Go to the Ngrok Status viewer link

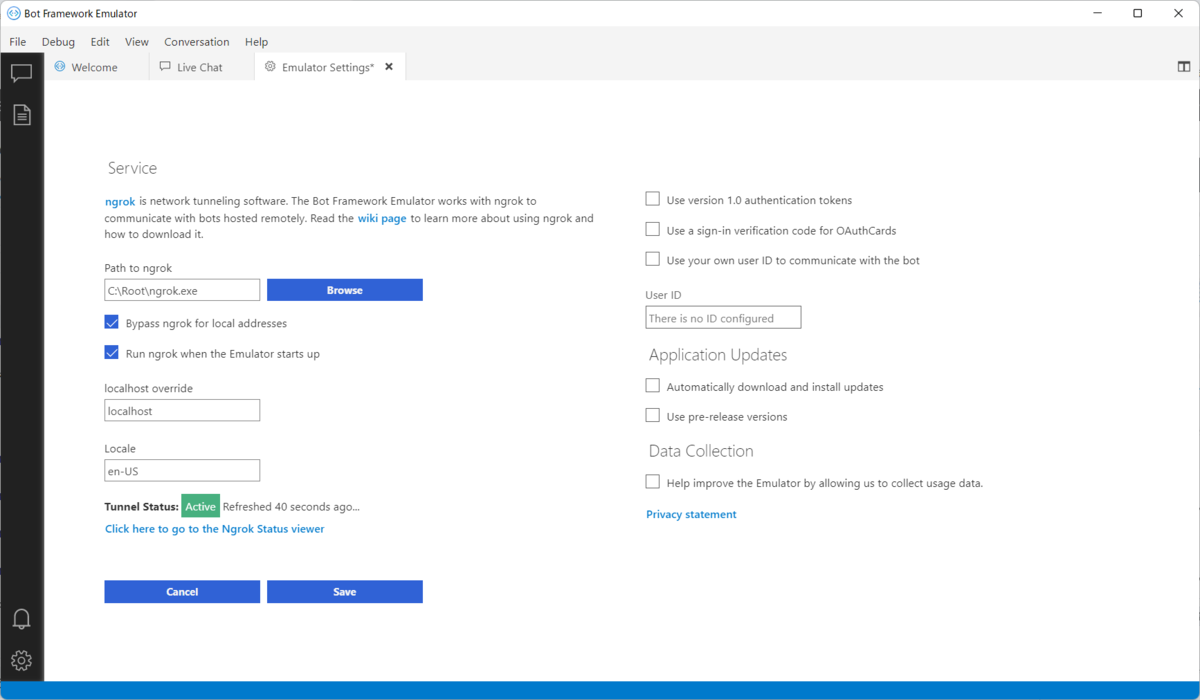click(214, 529)
